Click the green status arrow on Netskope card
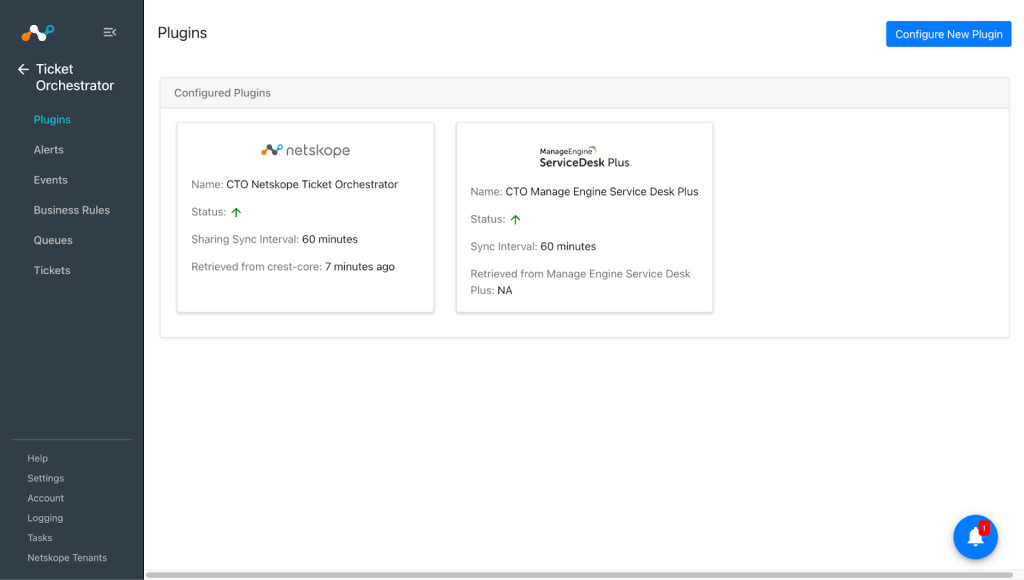This screenshot has width=1024, height=580. 236,212
